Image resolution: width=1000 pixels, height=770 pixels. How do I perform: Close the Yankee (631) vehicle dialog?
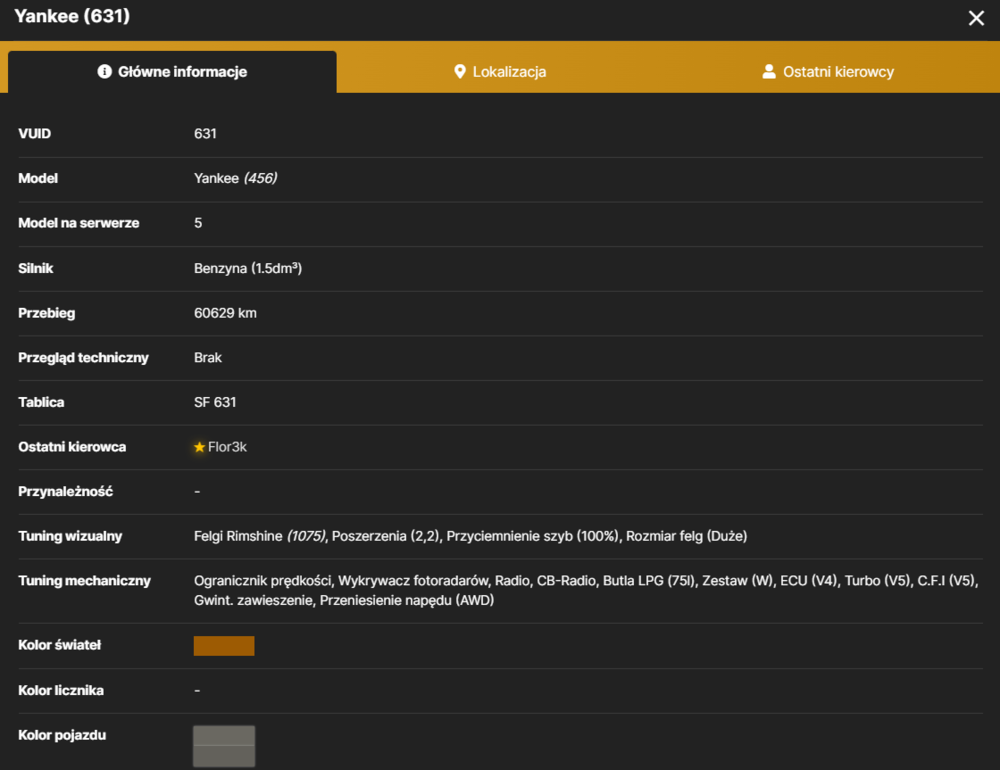(976, 18)
